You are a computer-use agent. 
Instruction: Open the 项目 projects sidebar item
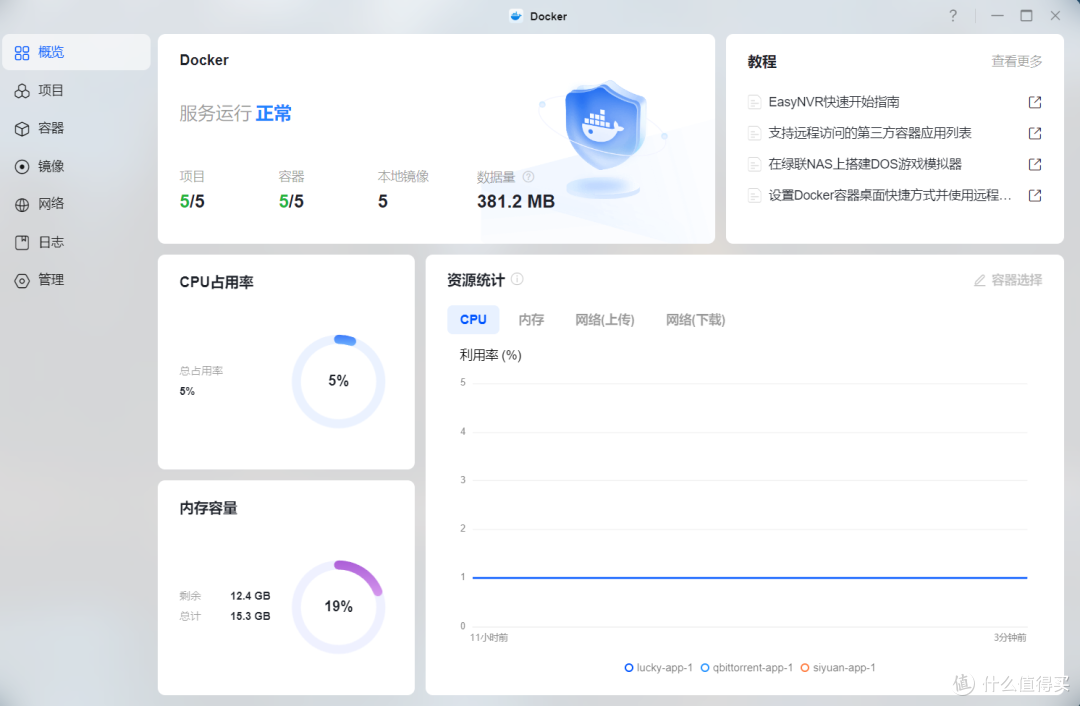click(x=76, y=90)
